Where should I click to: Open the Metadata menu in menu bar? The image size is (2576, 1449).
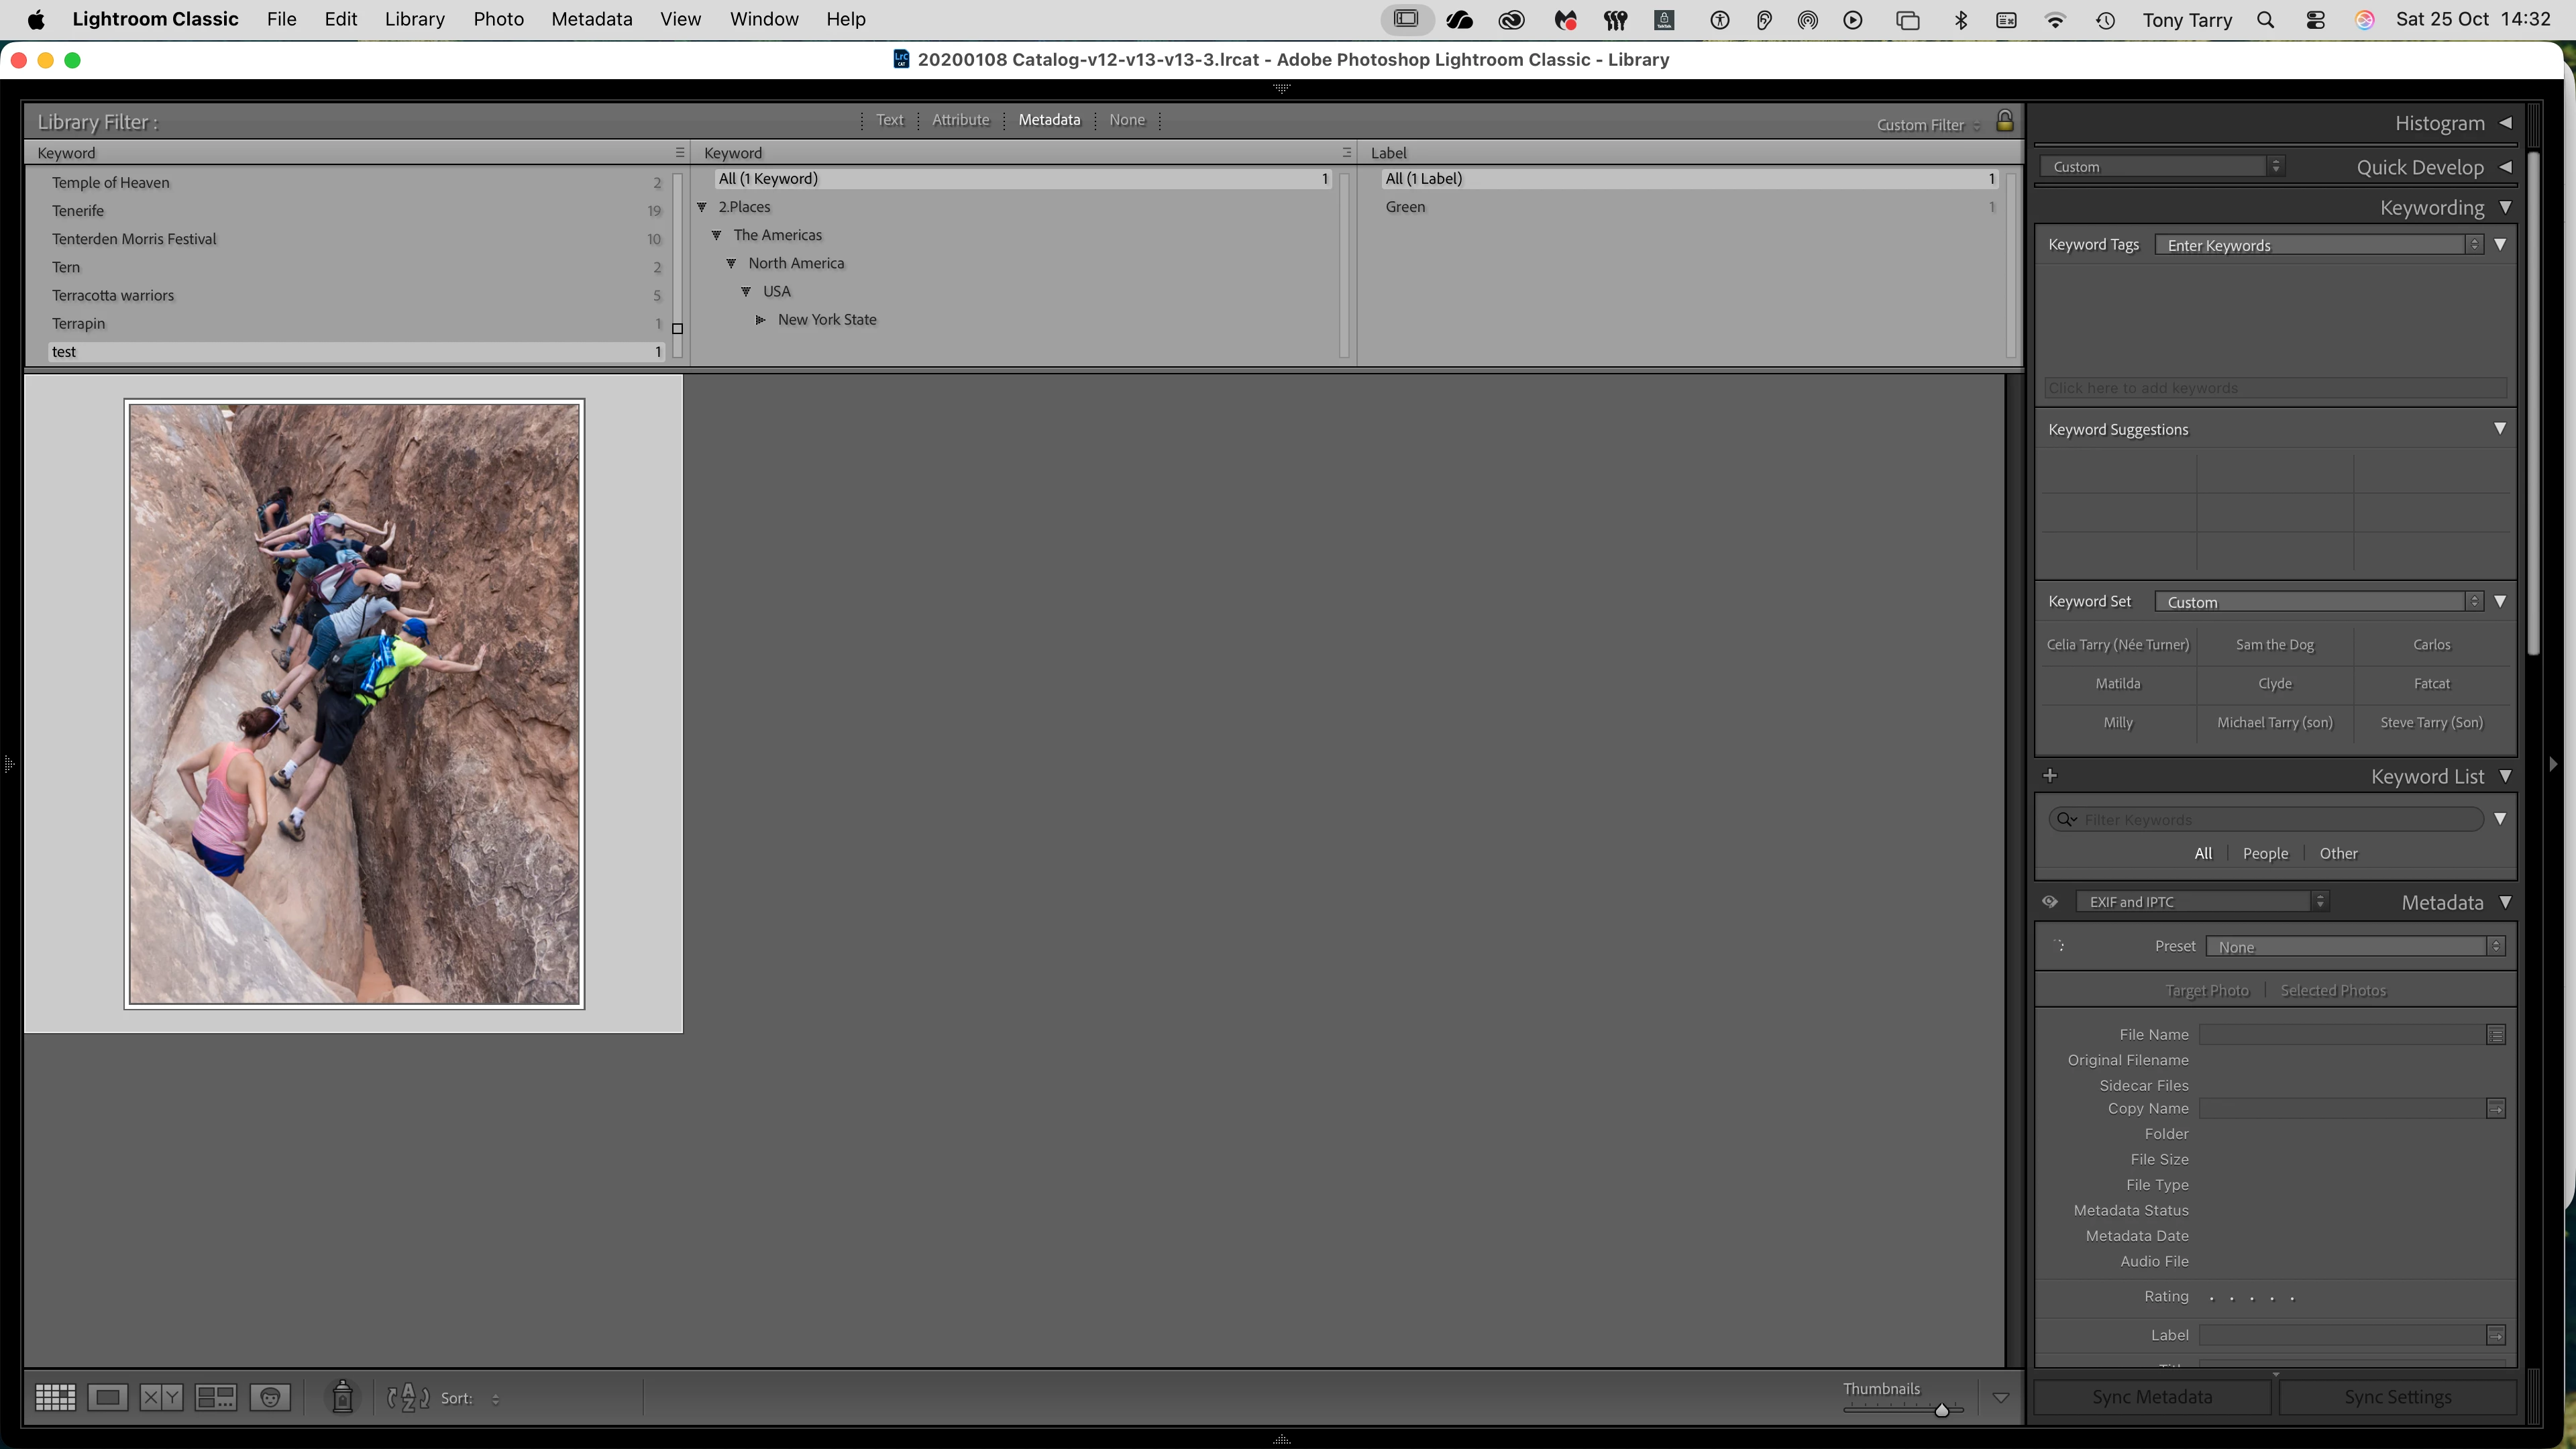coord(591,19)
